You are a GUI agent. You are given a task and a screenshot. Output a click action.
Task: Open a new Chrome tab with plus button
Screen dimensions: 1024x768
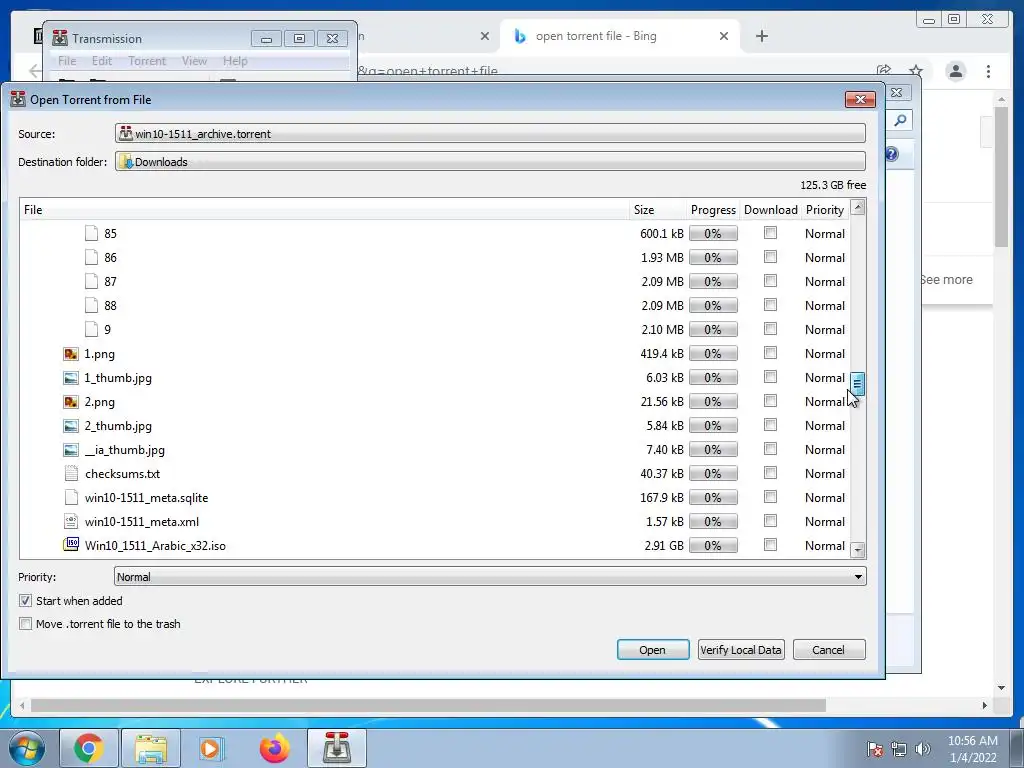click(761, 36)
